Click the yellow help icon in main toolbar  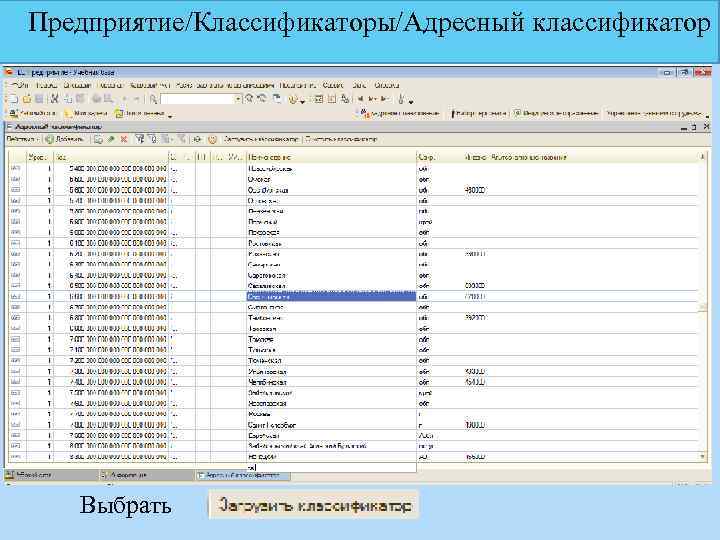click(292, 99)
